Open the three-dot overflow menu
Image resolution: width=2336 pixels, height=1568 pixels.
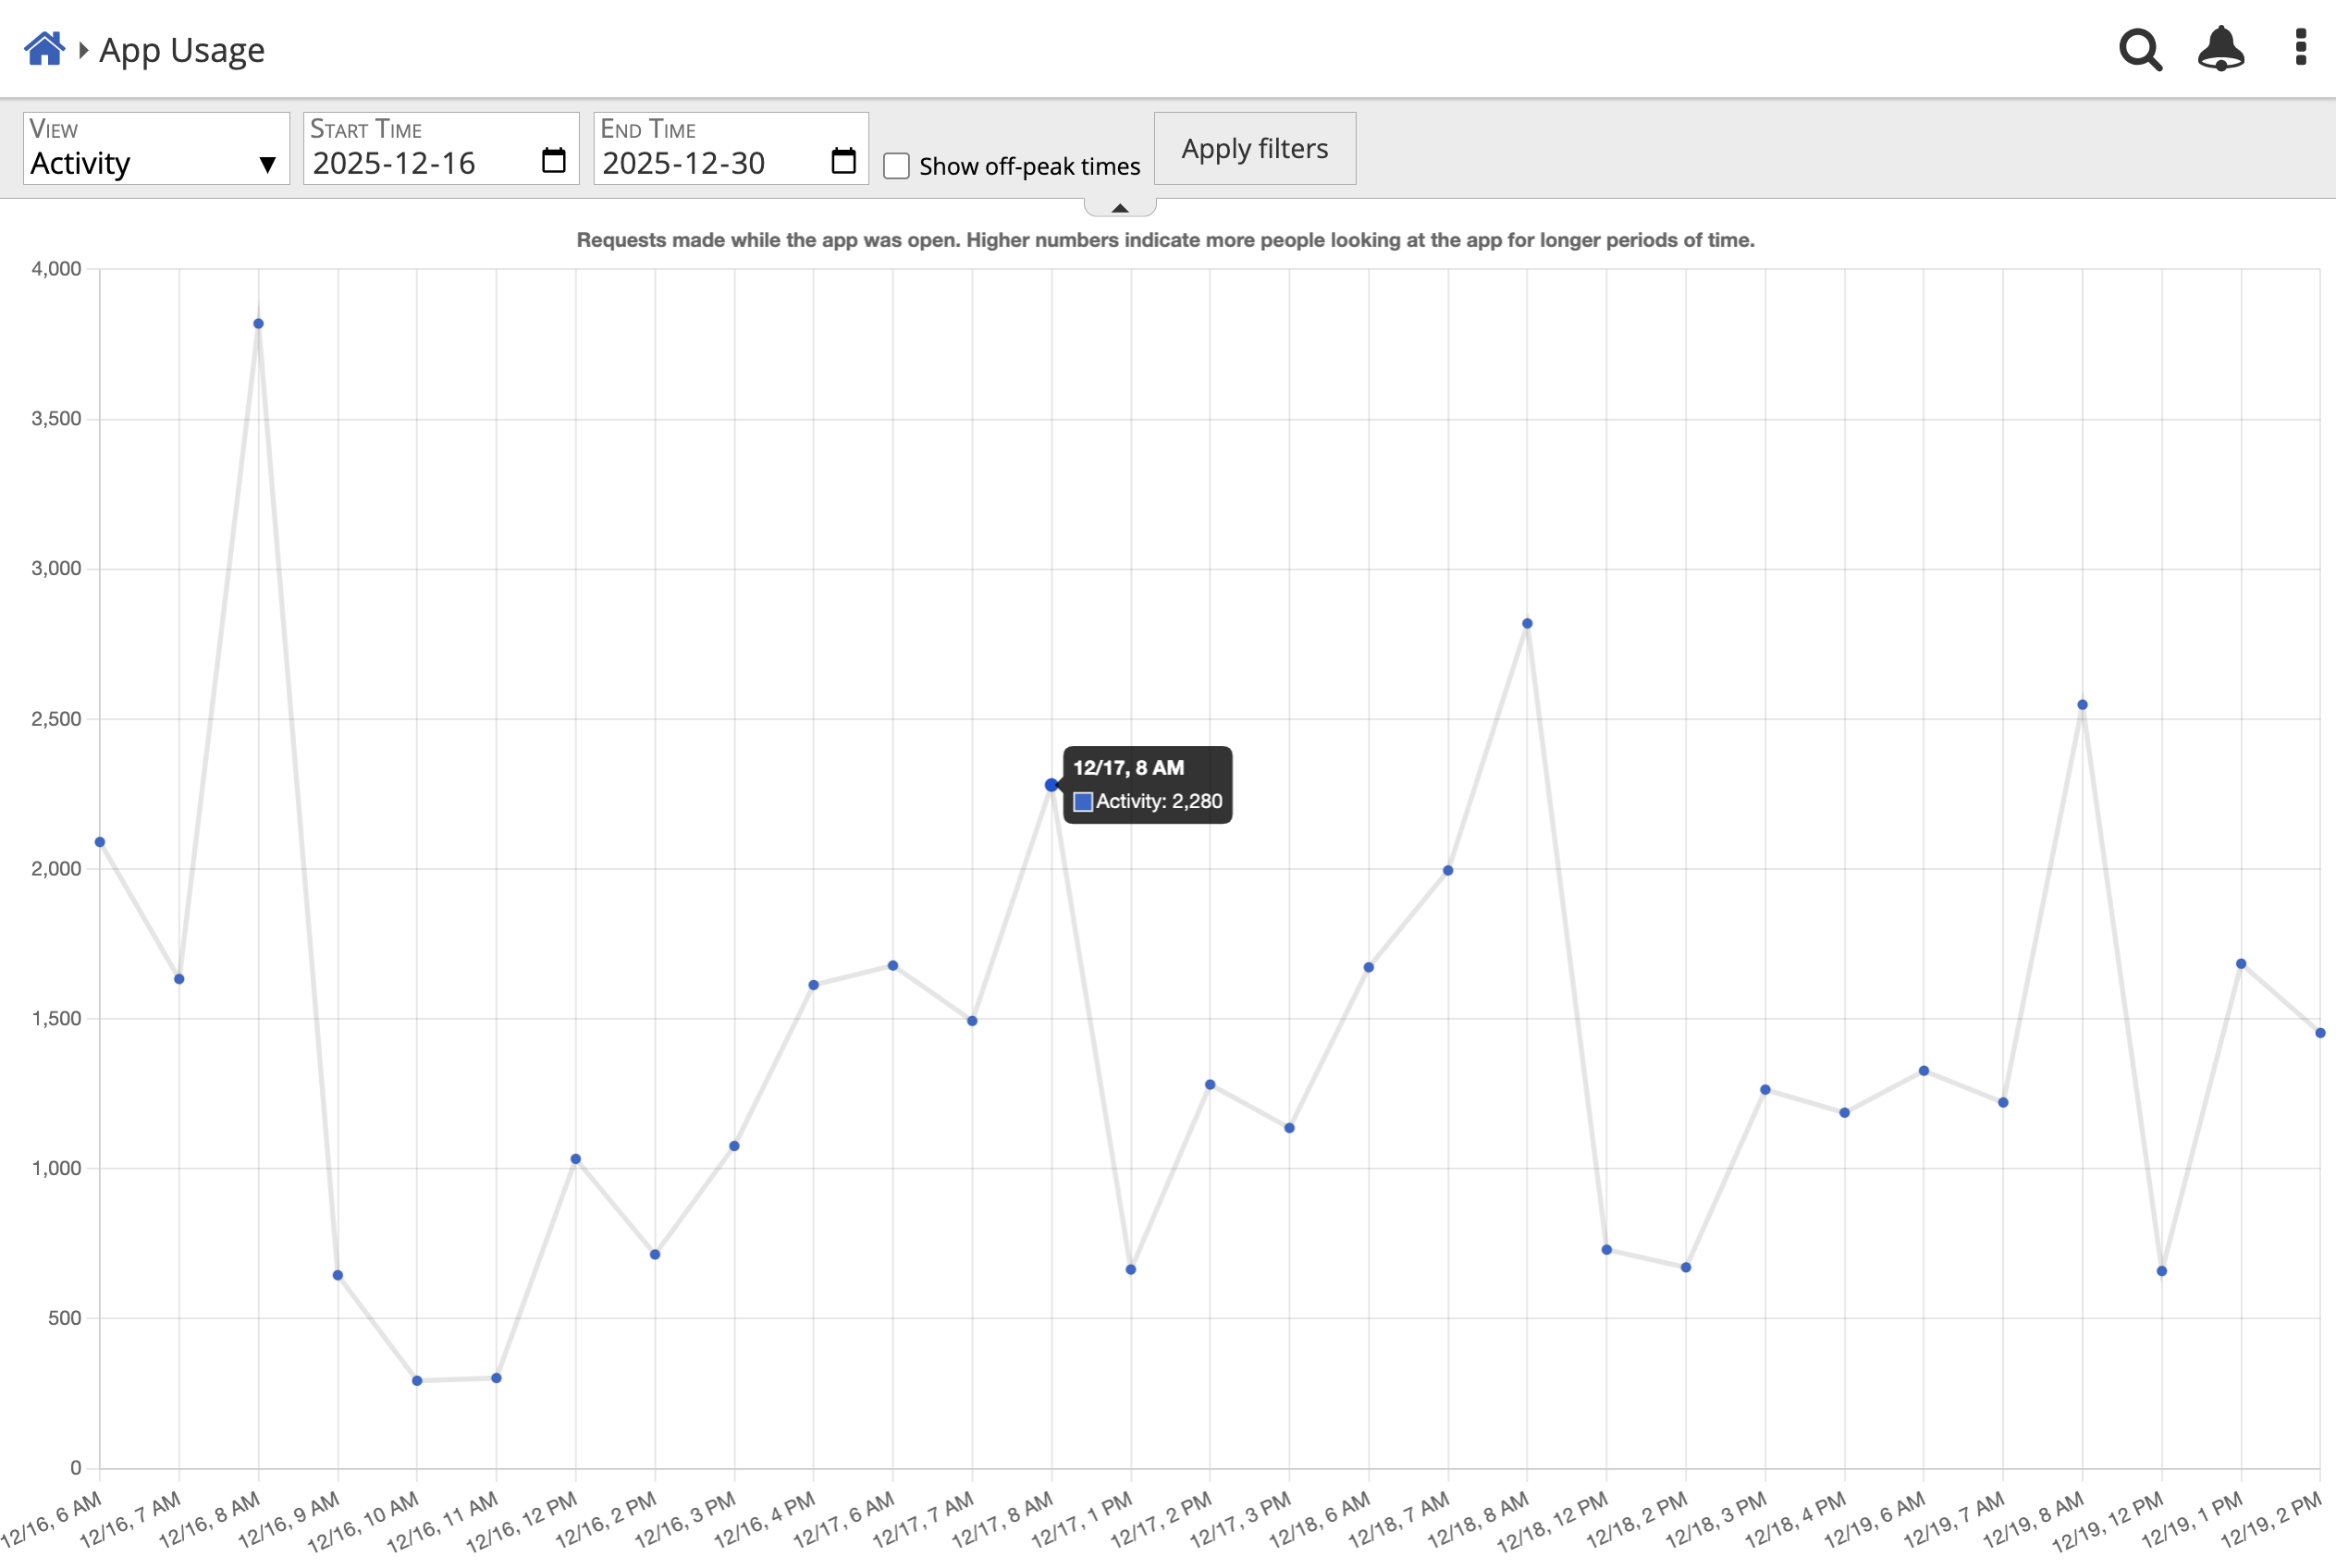[x=2300, y=48]
